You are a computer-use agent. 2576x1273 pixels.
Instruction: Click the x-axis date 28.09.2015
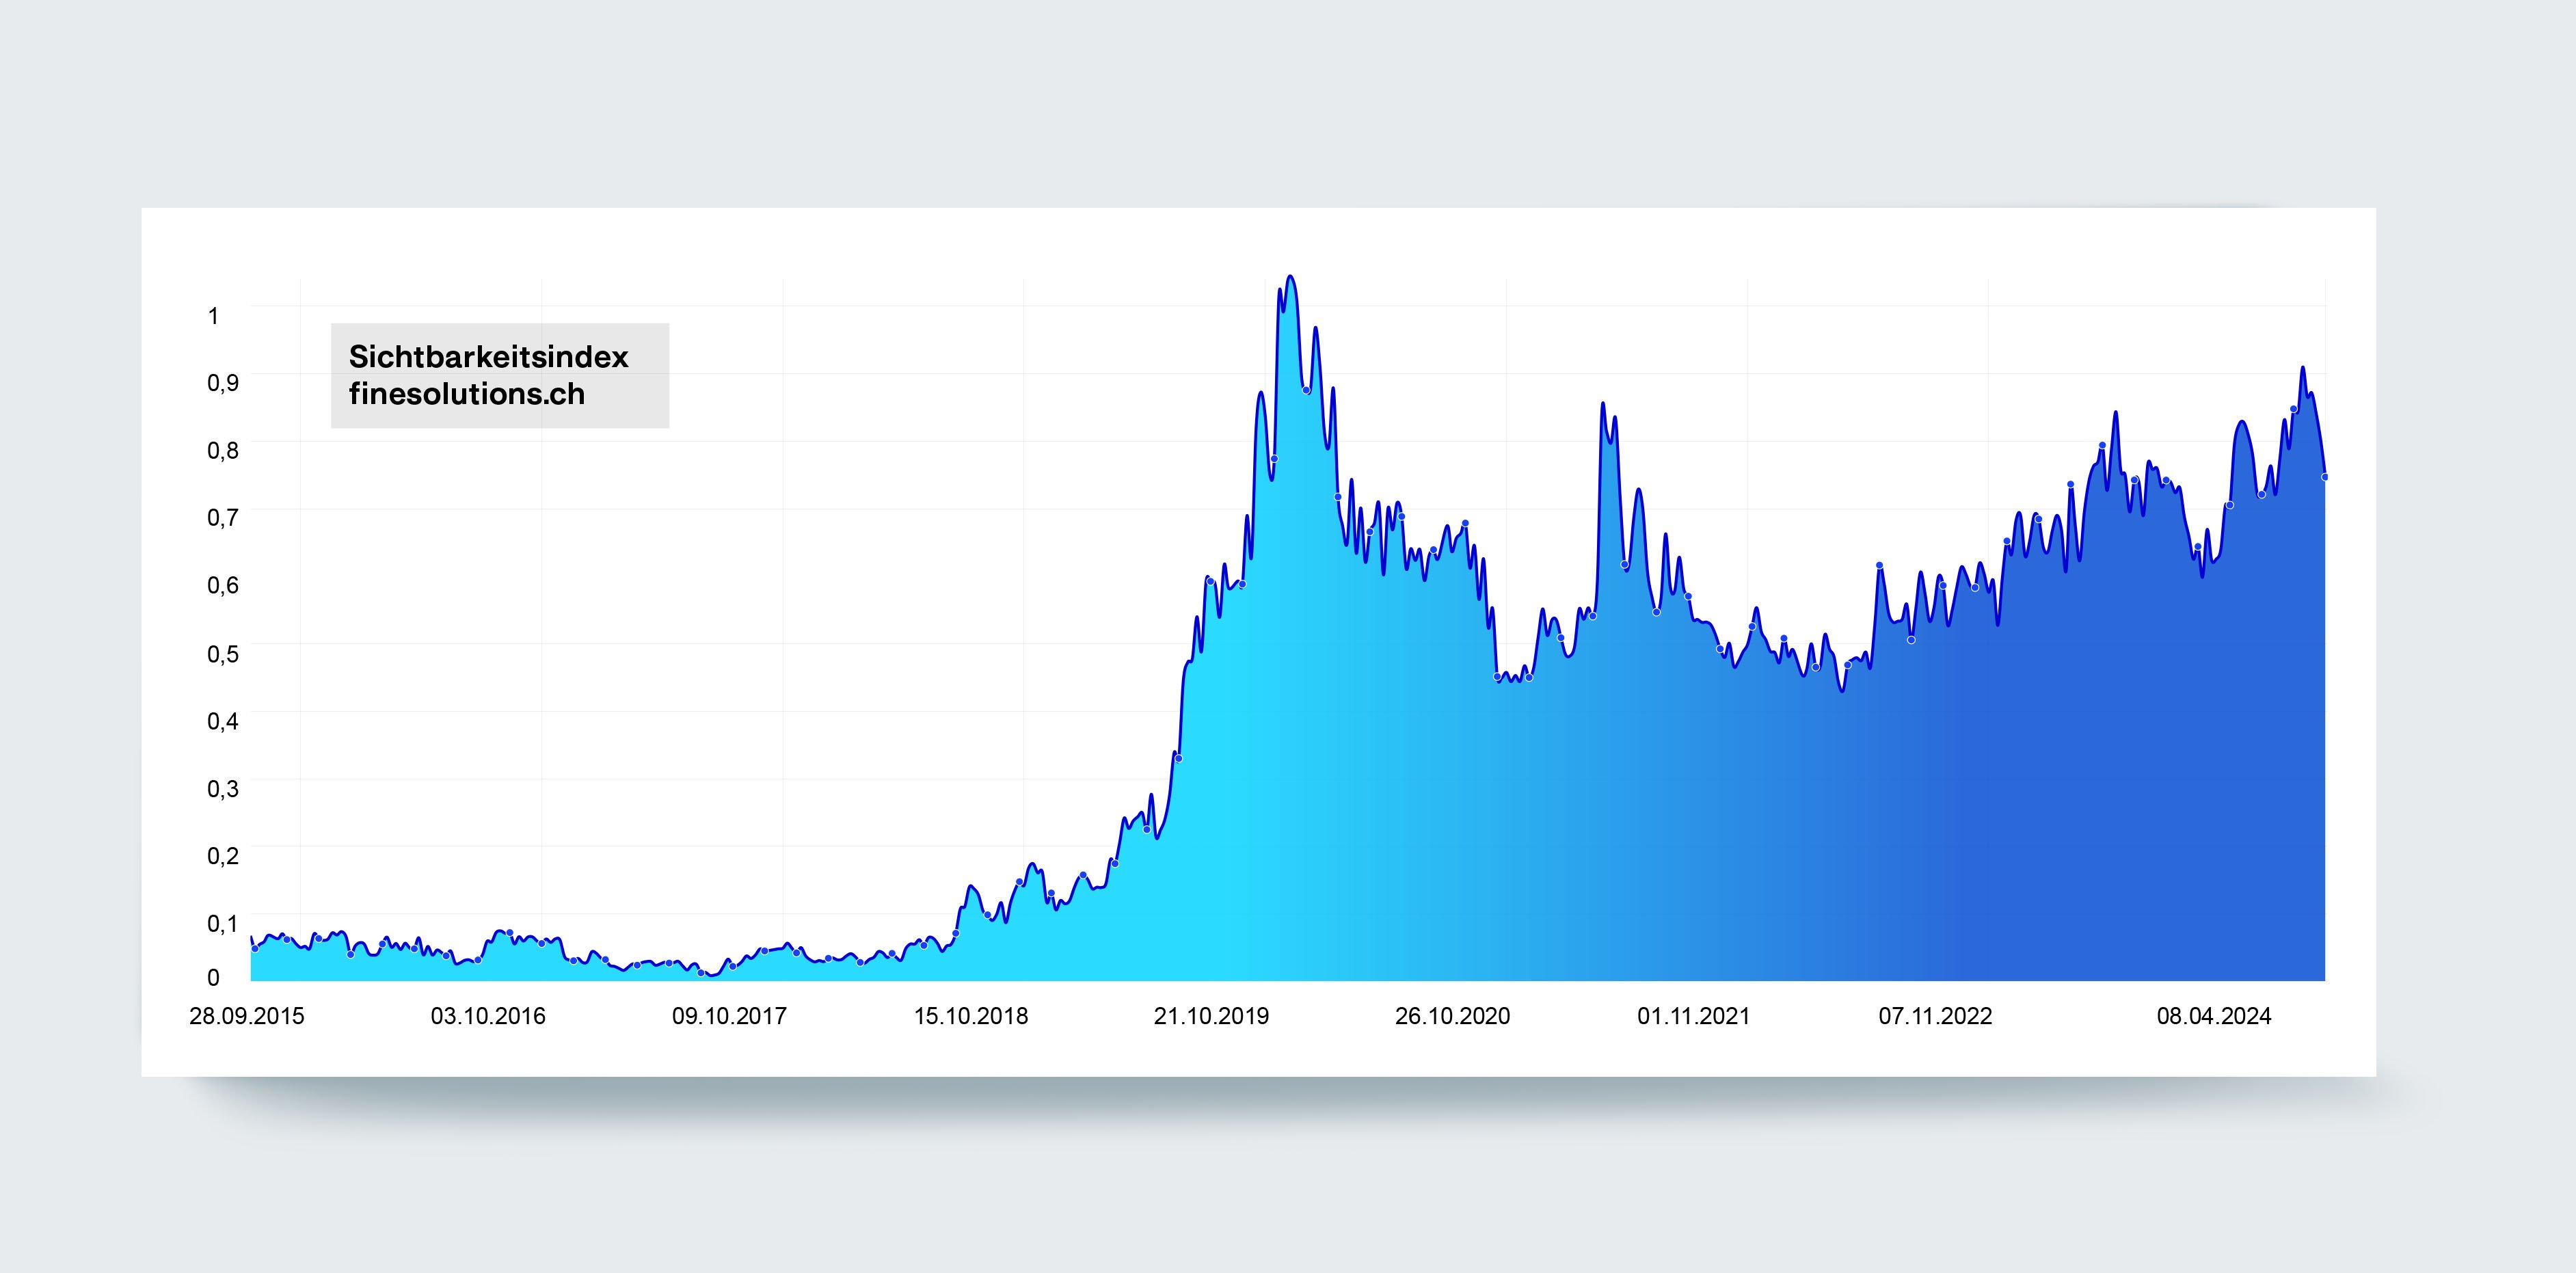pyautogui.click(x=247, y=1016)
